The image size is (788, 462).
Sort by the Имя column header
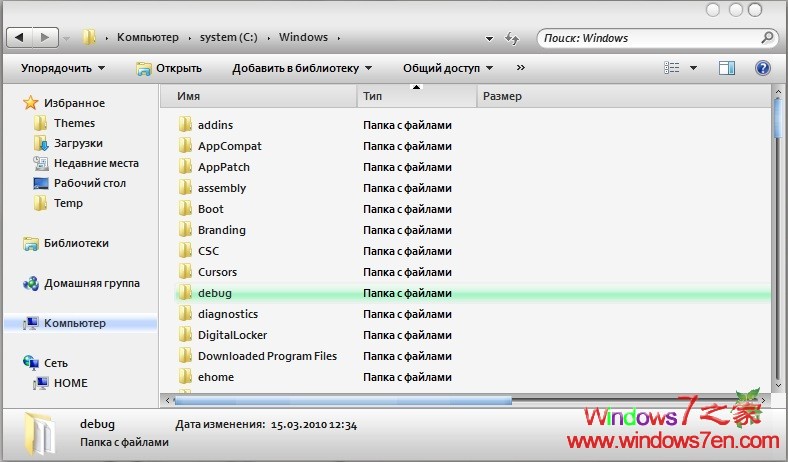(x=259, y=96)
